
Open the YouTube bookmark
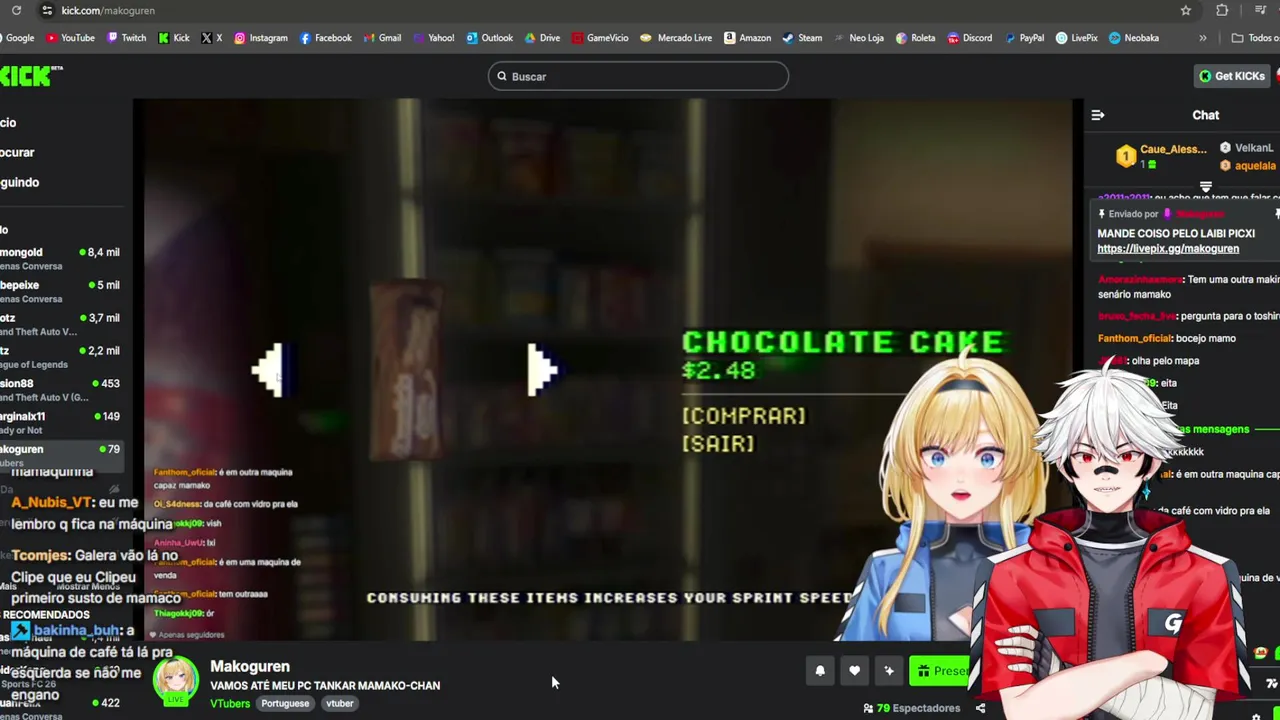coord(69,38)
